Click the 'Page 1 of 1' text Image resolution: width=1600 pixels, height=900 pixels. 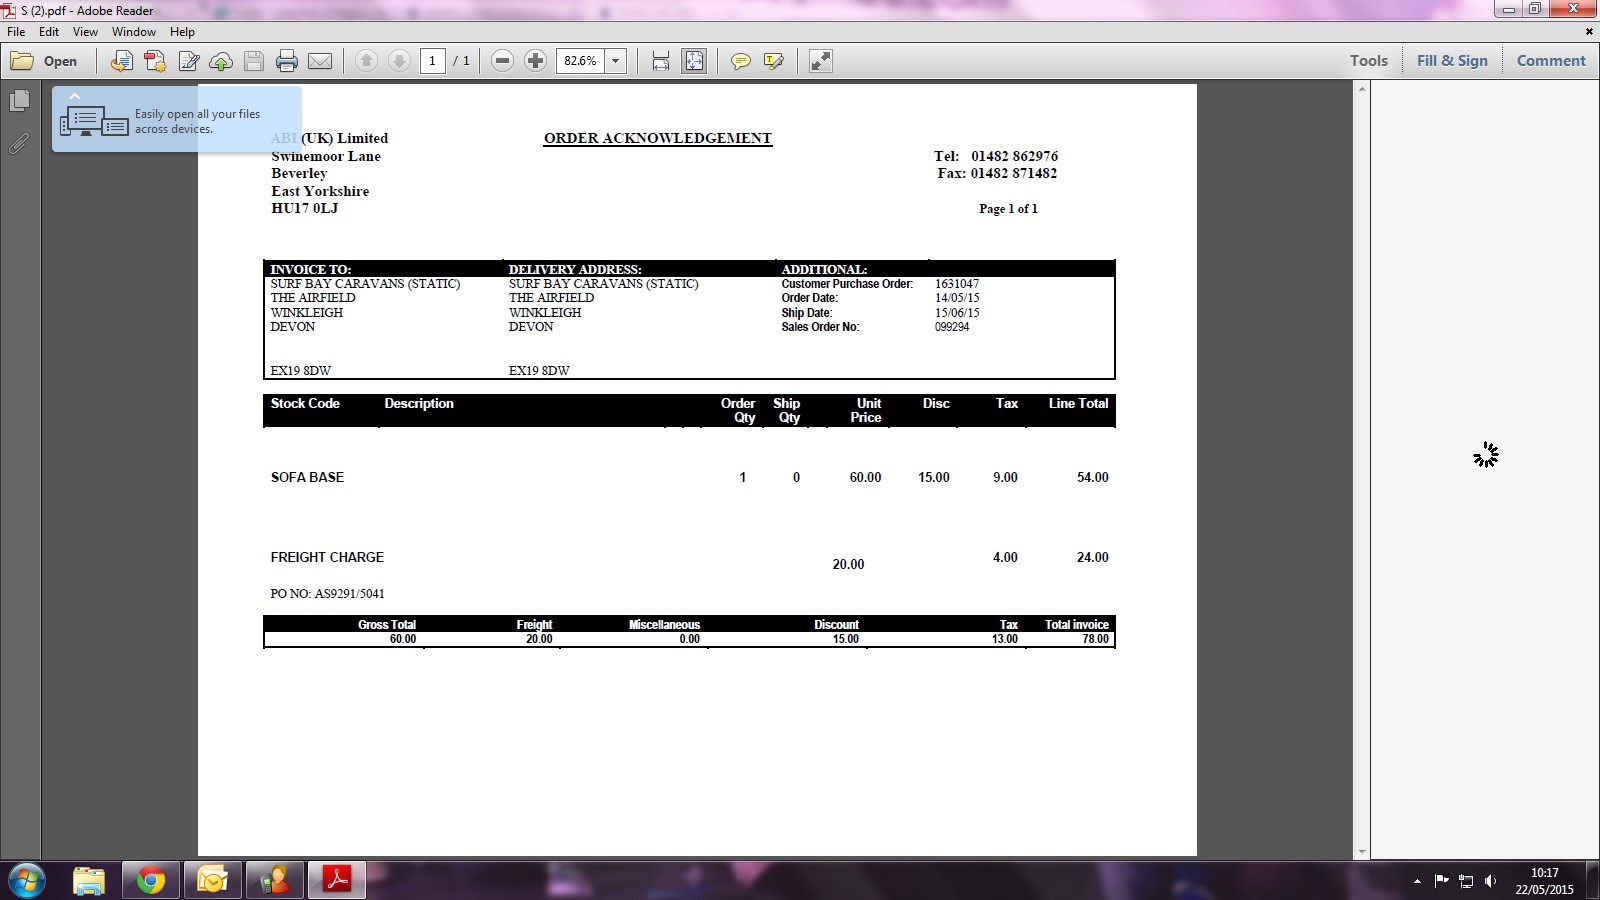1008,209
